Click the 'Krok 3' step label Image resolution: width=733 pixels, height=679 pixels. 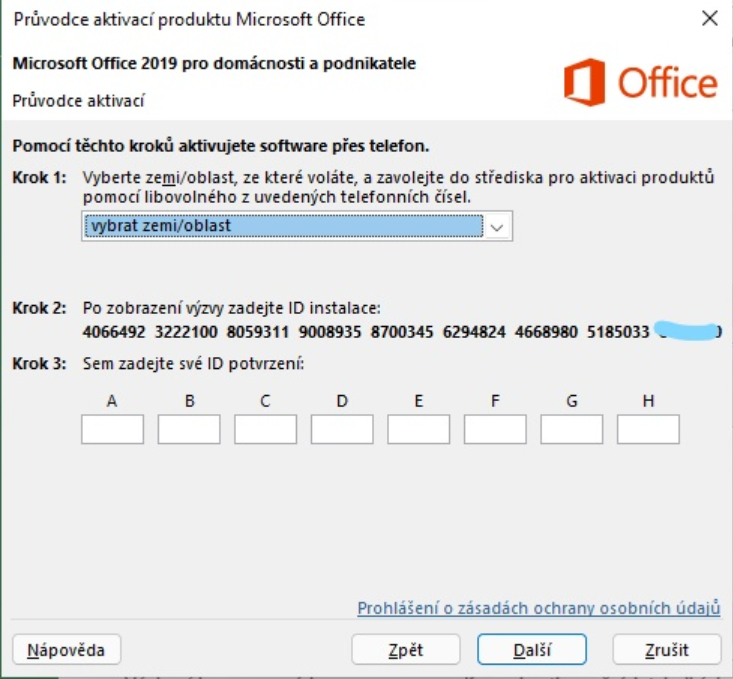(39, 363)
